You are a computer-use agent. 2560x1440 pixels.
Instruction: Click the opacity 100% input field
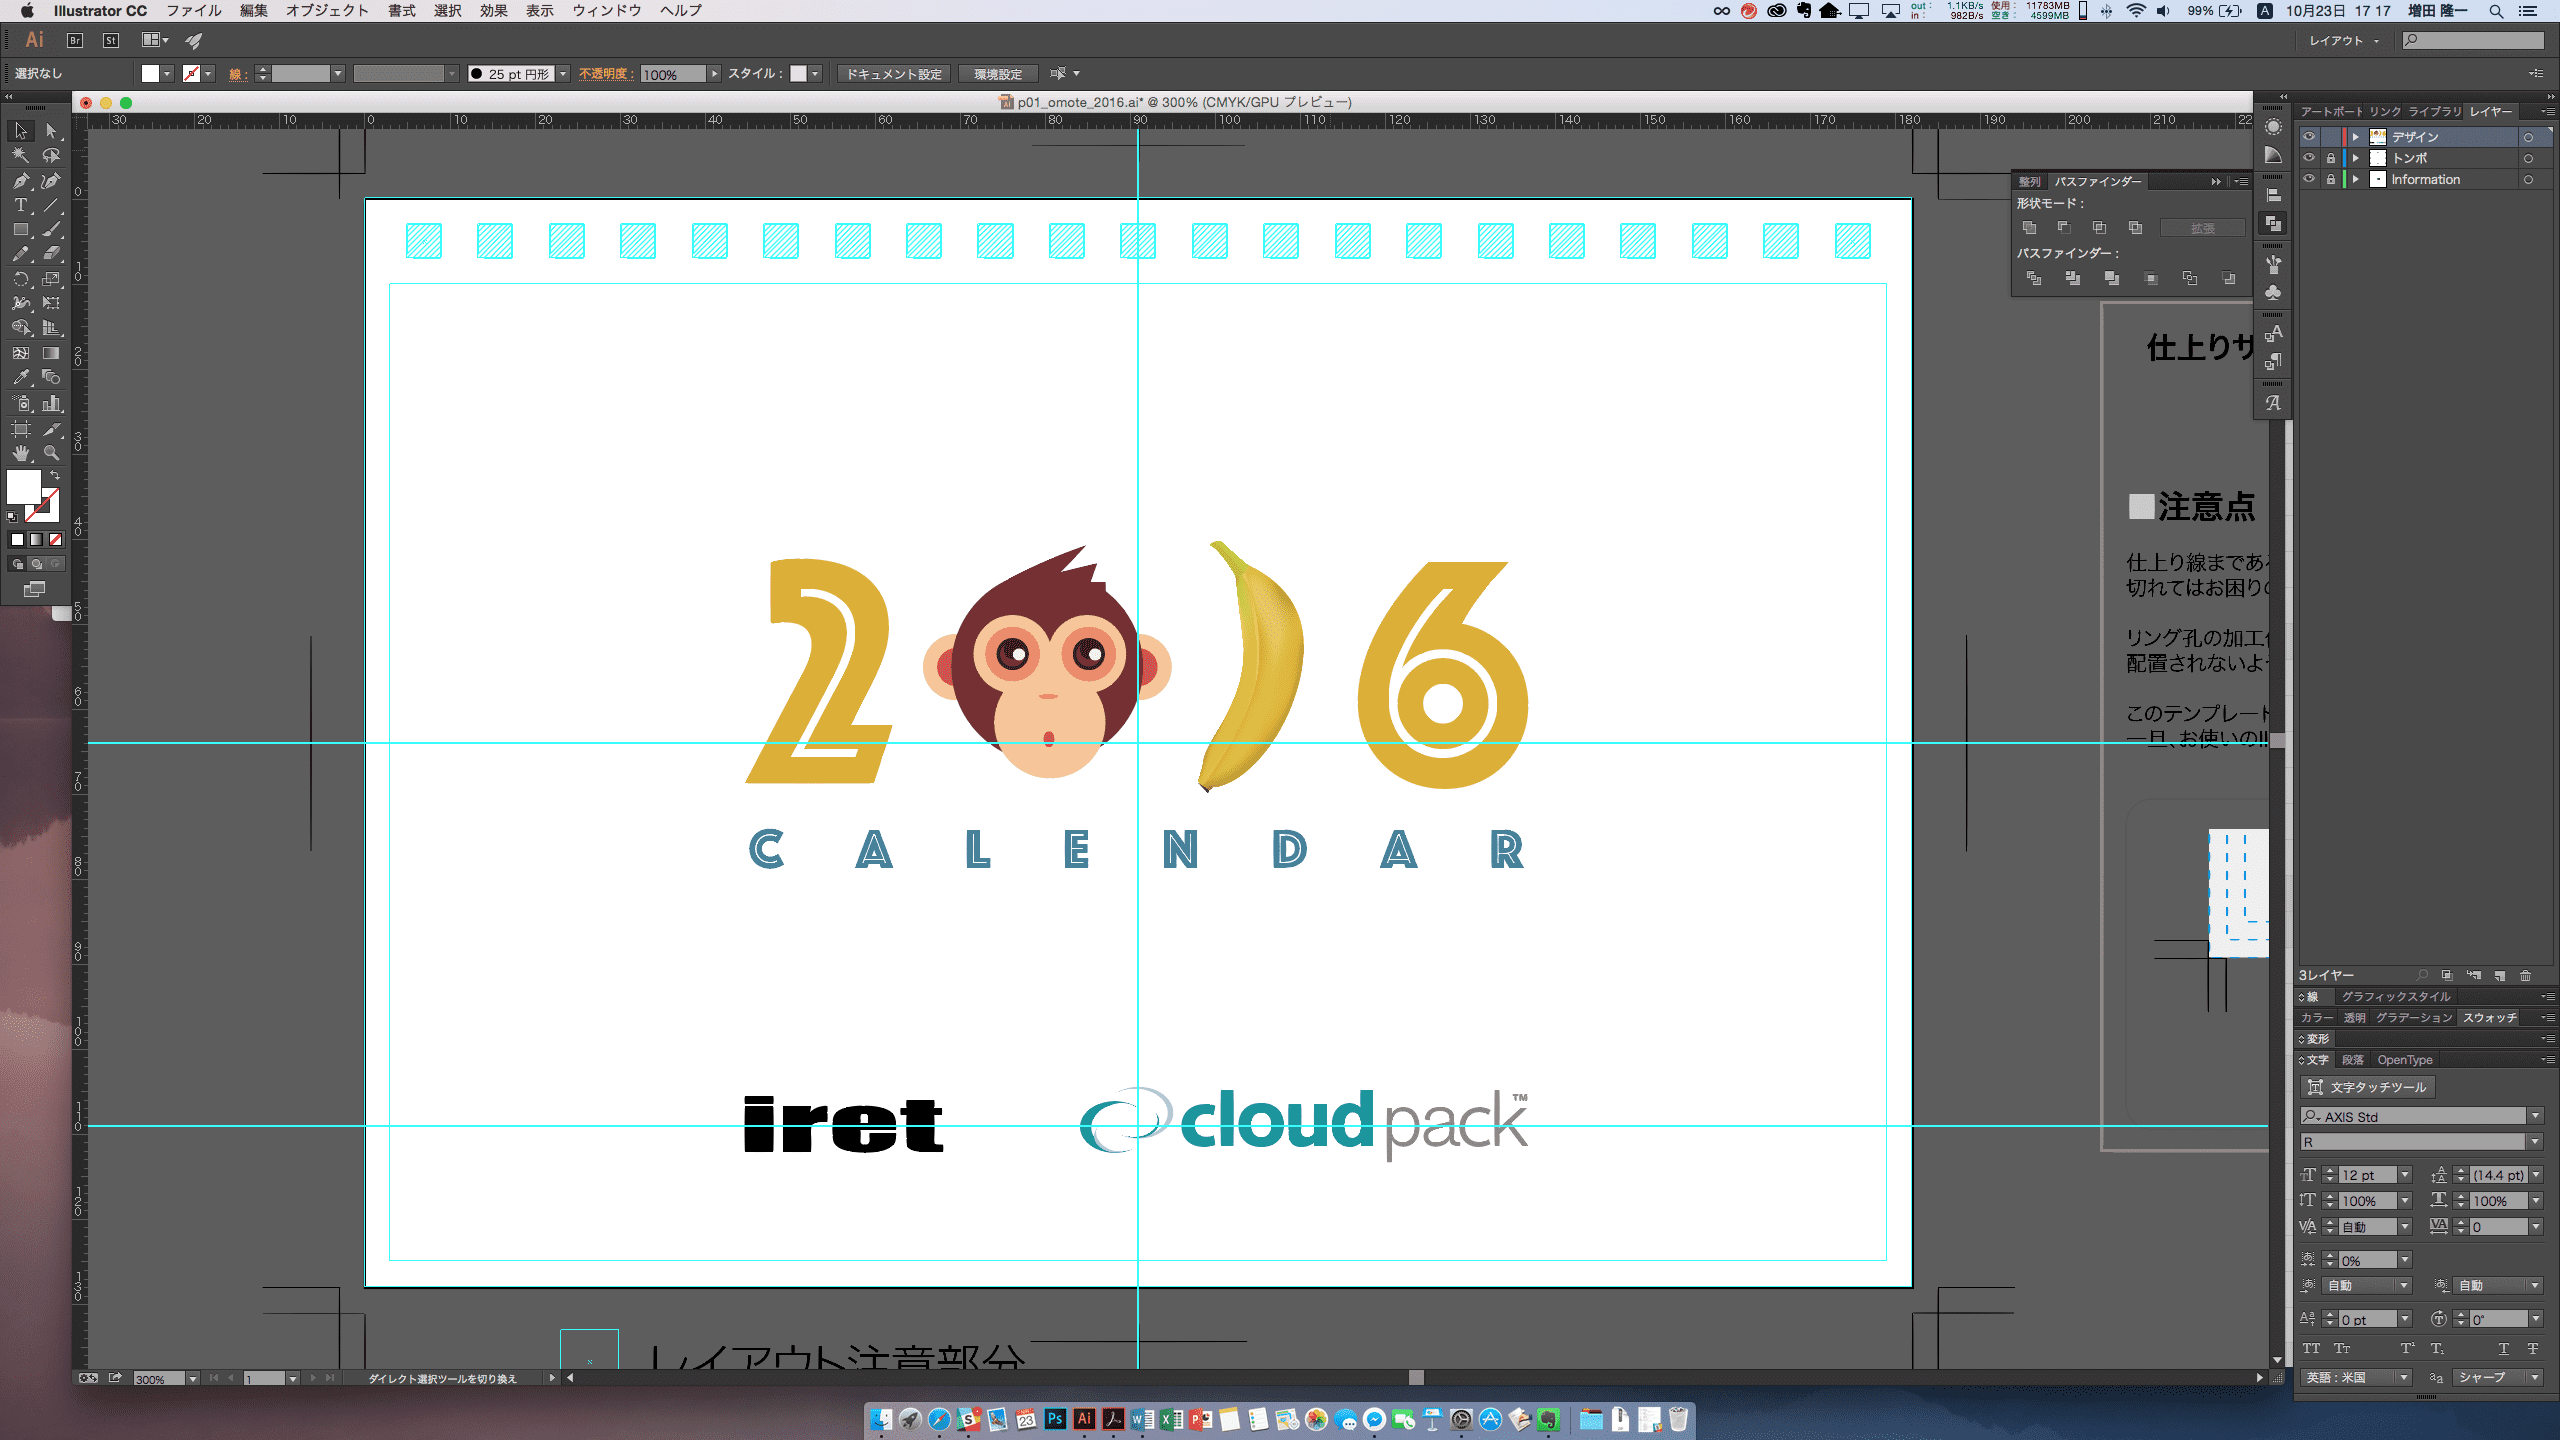pos(672,74)
